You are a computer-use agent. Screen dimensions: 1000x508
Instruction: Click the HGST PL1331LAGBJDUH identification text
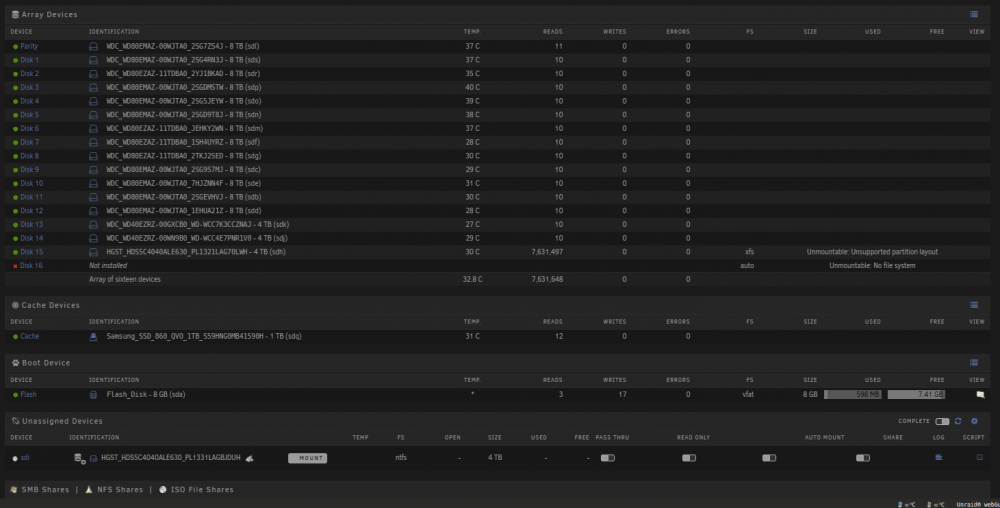coord(170,458)
